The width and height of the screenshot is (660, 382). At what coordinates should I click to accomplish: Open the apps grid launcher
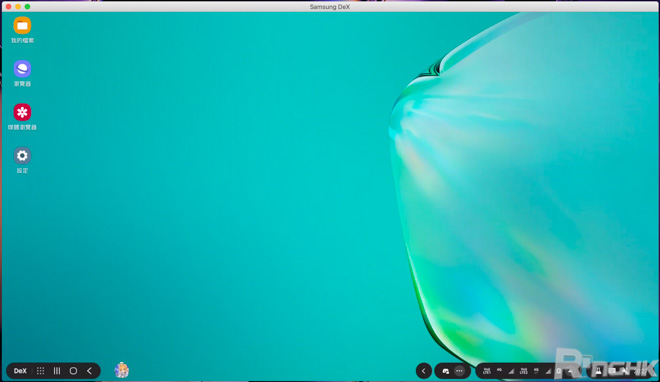[40, 371]
